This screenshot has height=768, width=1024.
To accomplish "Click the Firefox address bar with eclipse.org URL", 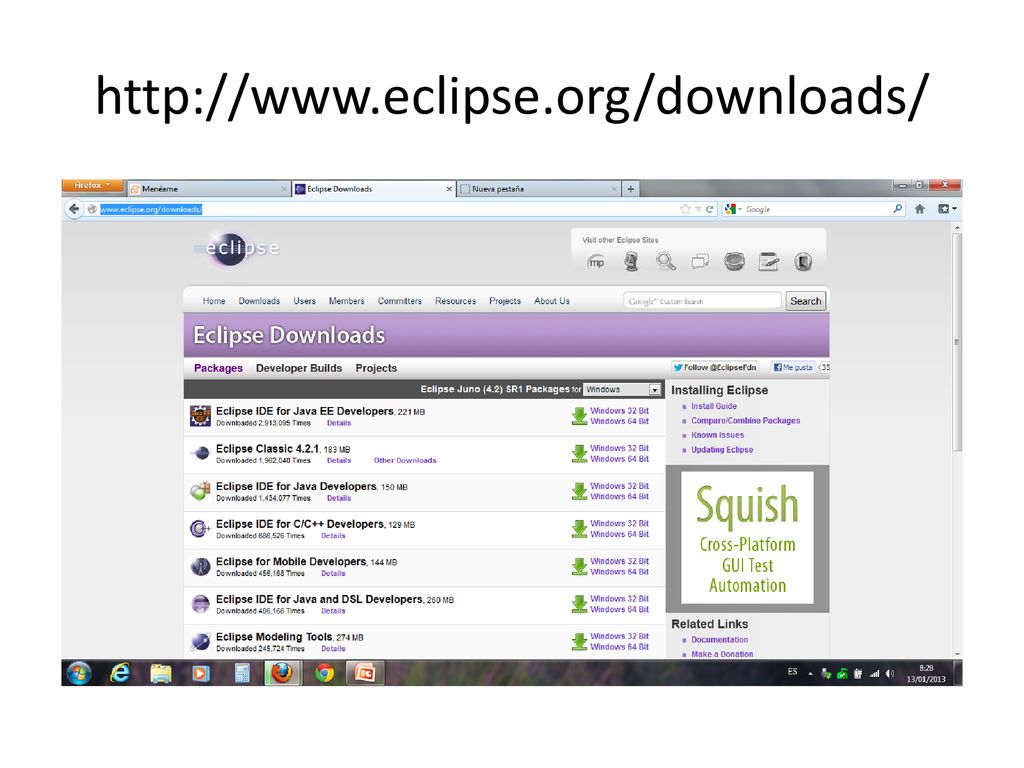I will coord(387,209).
